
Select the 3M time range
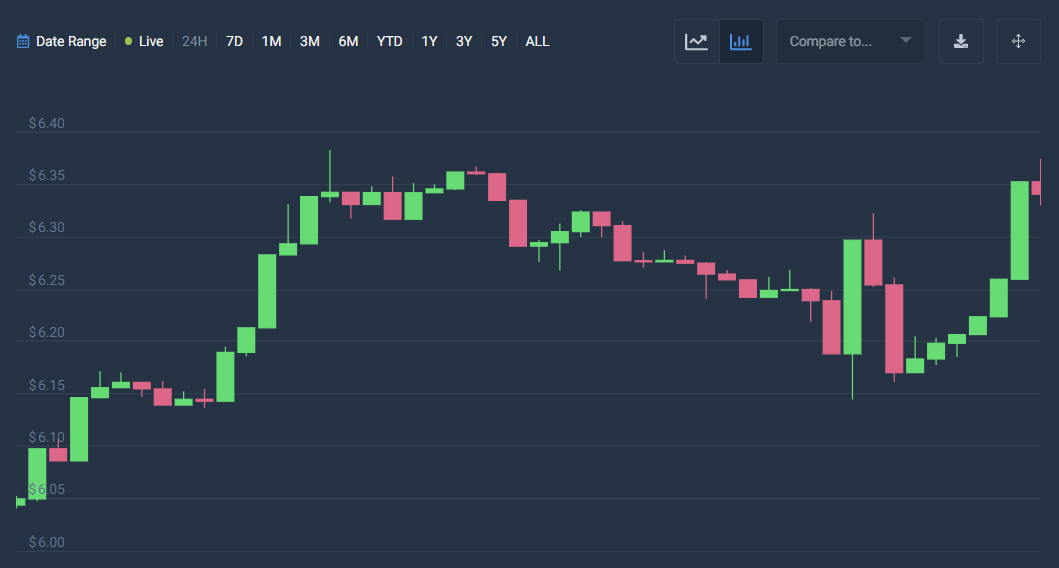click(x=309, y=41)
